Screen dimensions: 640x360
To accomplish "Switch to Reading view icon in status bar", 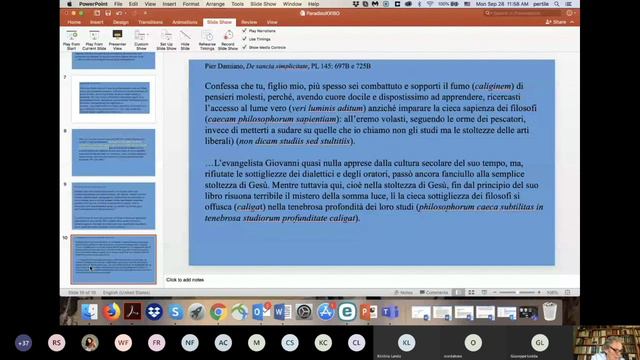I will click(x=484, y=292).
